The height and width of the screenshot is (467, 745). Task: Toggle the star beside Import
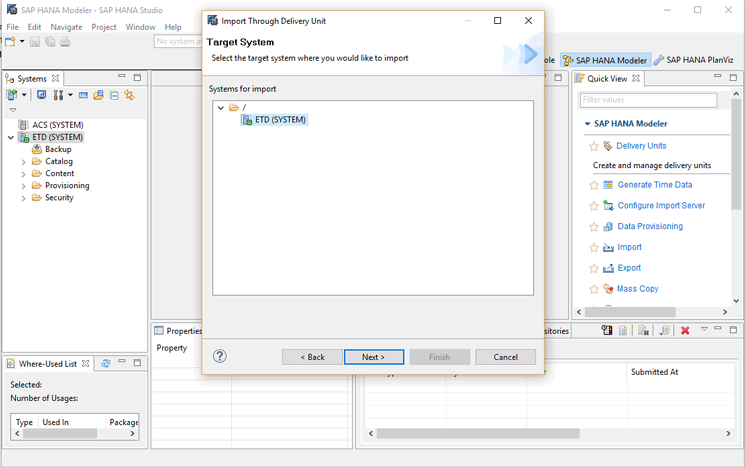(x=593, y=248)
